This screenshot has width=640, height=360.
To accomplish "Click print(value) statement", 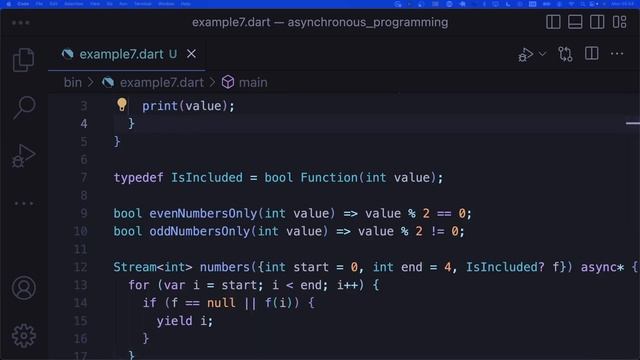I will click(188, 106).
